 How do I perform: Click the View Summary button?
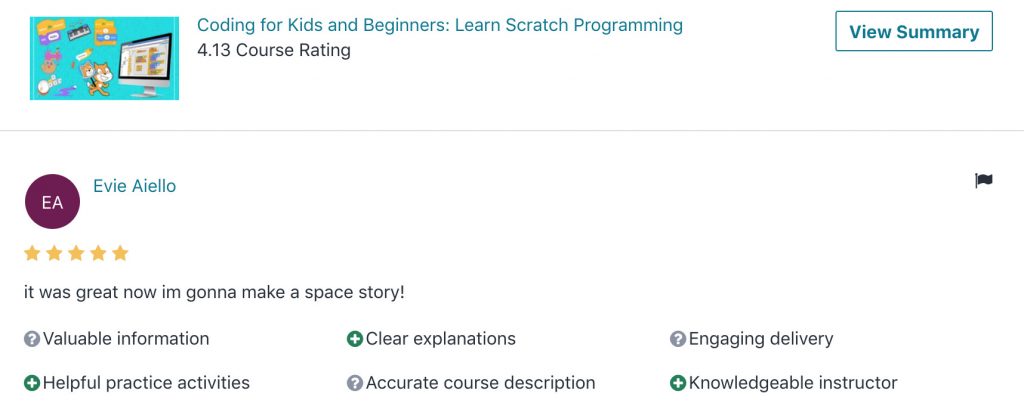(x=914, y=31)
